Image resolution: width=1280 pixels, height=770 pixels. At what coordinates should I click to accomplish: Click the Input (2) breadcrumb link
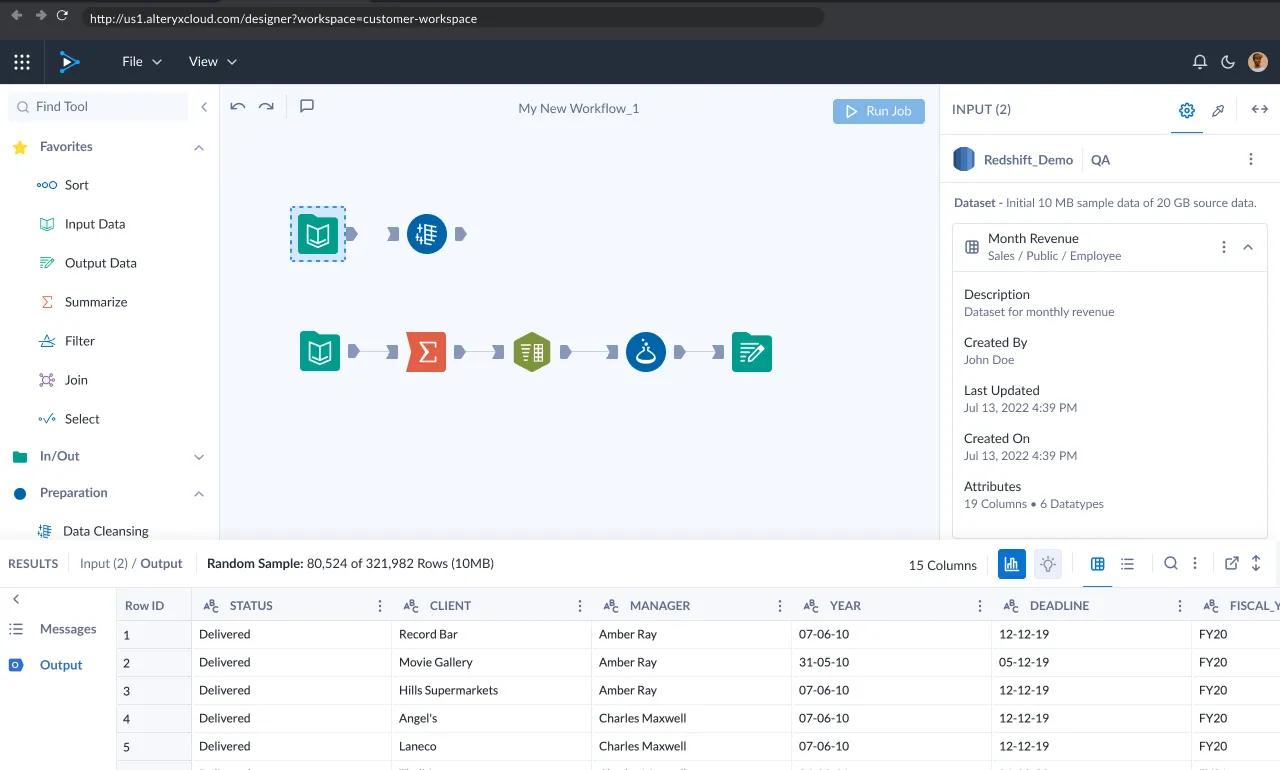pyautogui.click(x=104, y=564)
